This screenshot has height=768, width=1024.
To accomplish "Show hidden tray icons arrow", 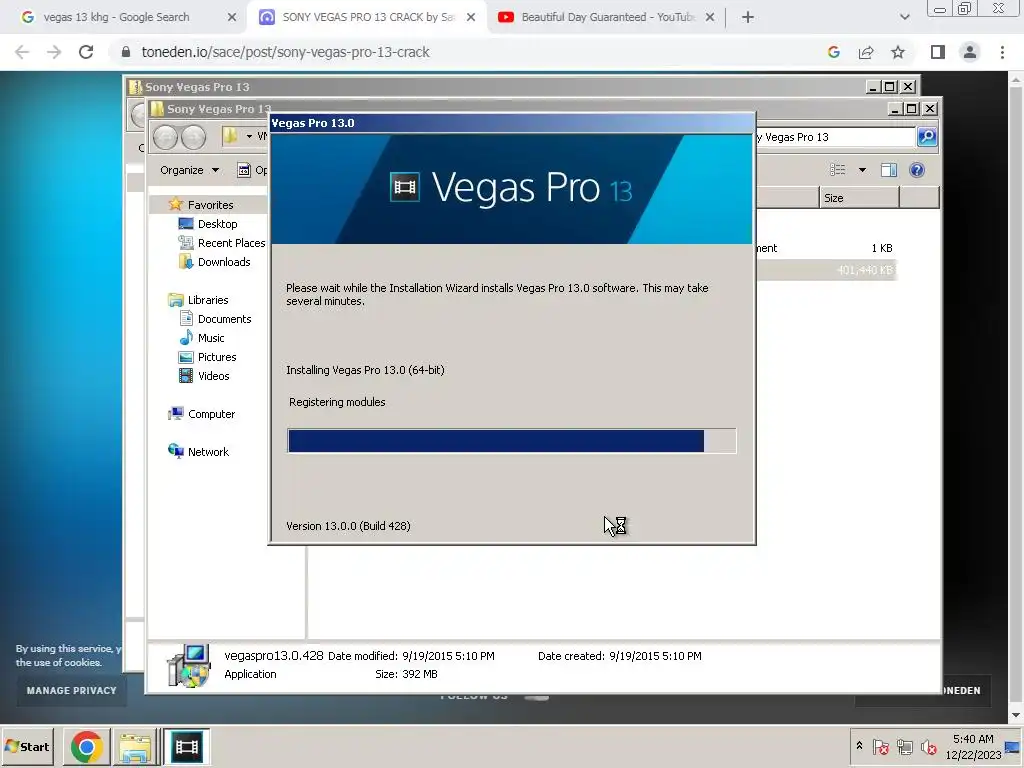I will [x=859, y=745].
